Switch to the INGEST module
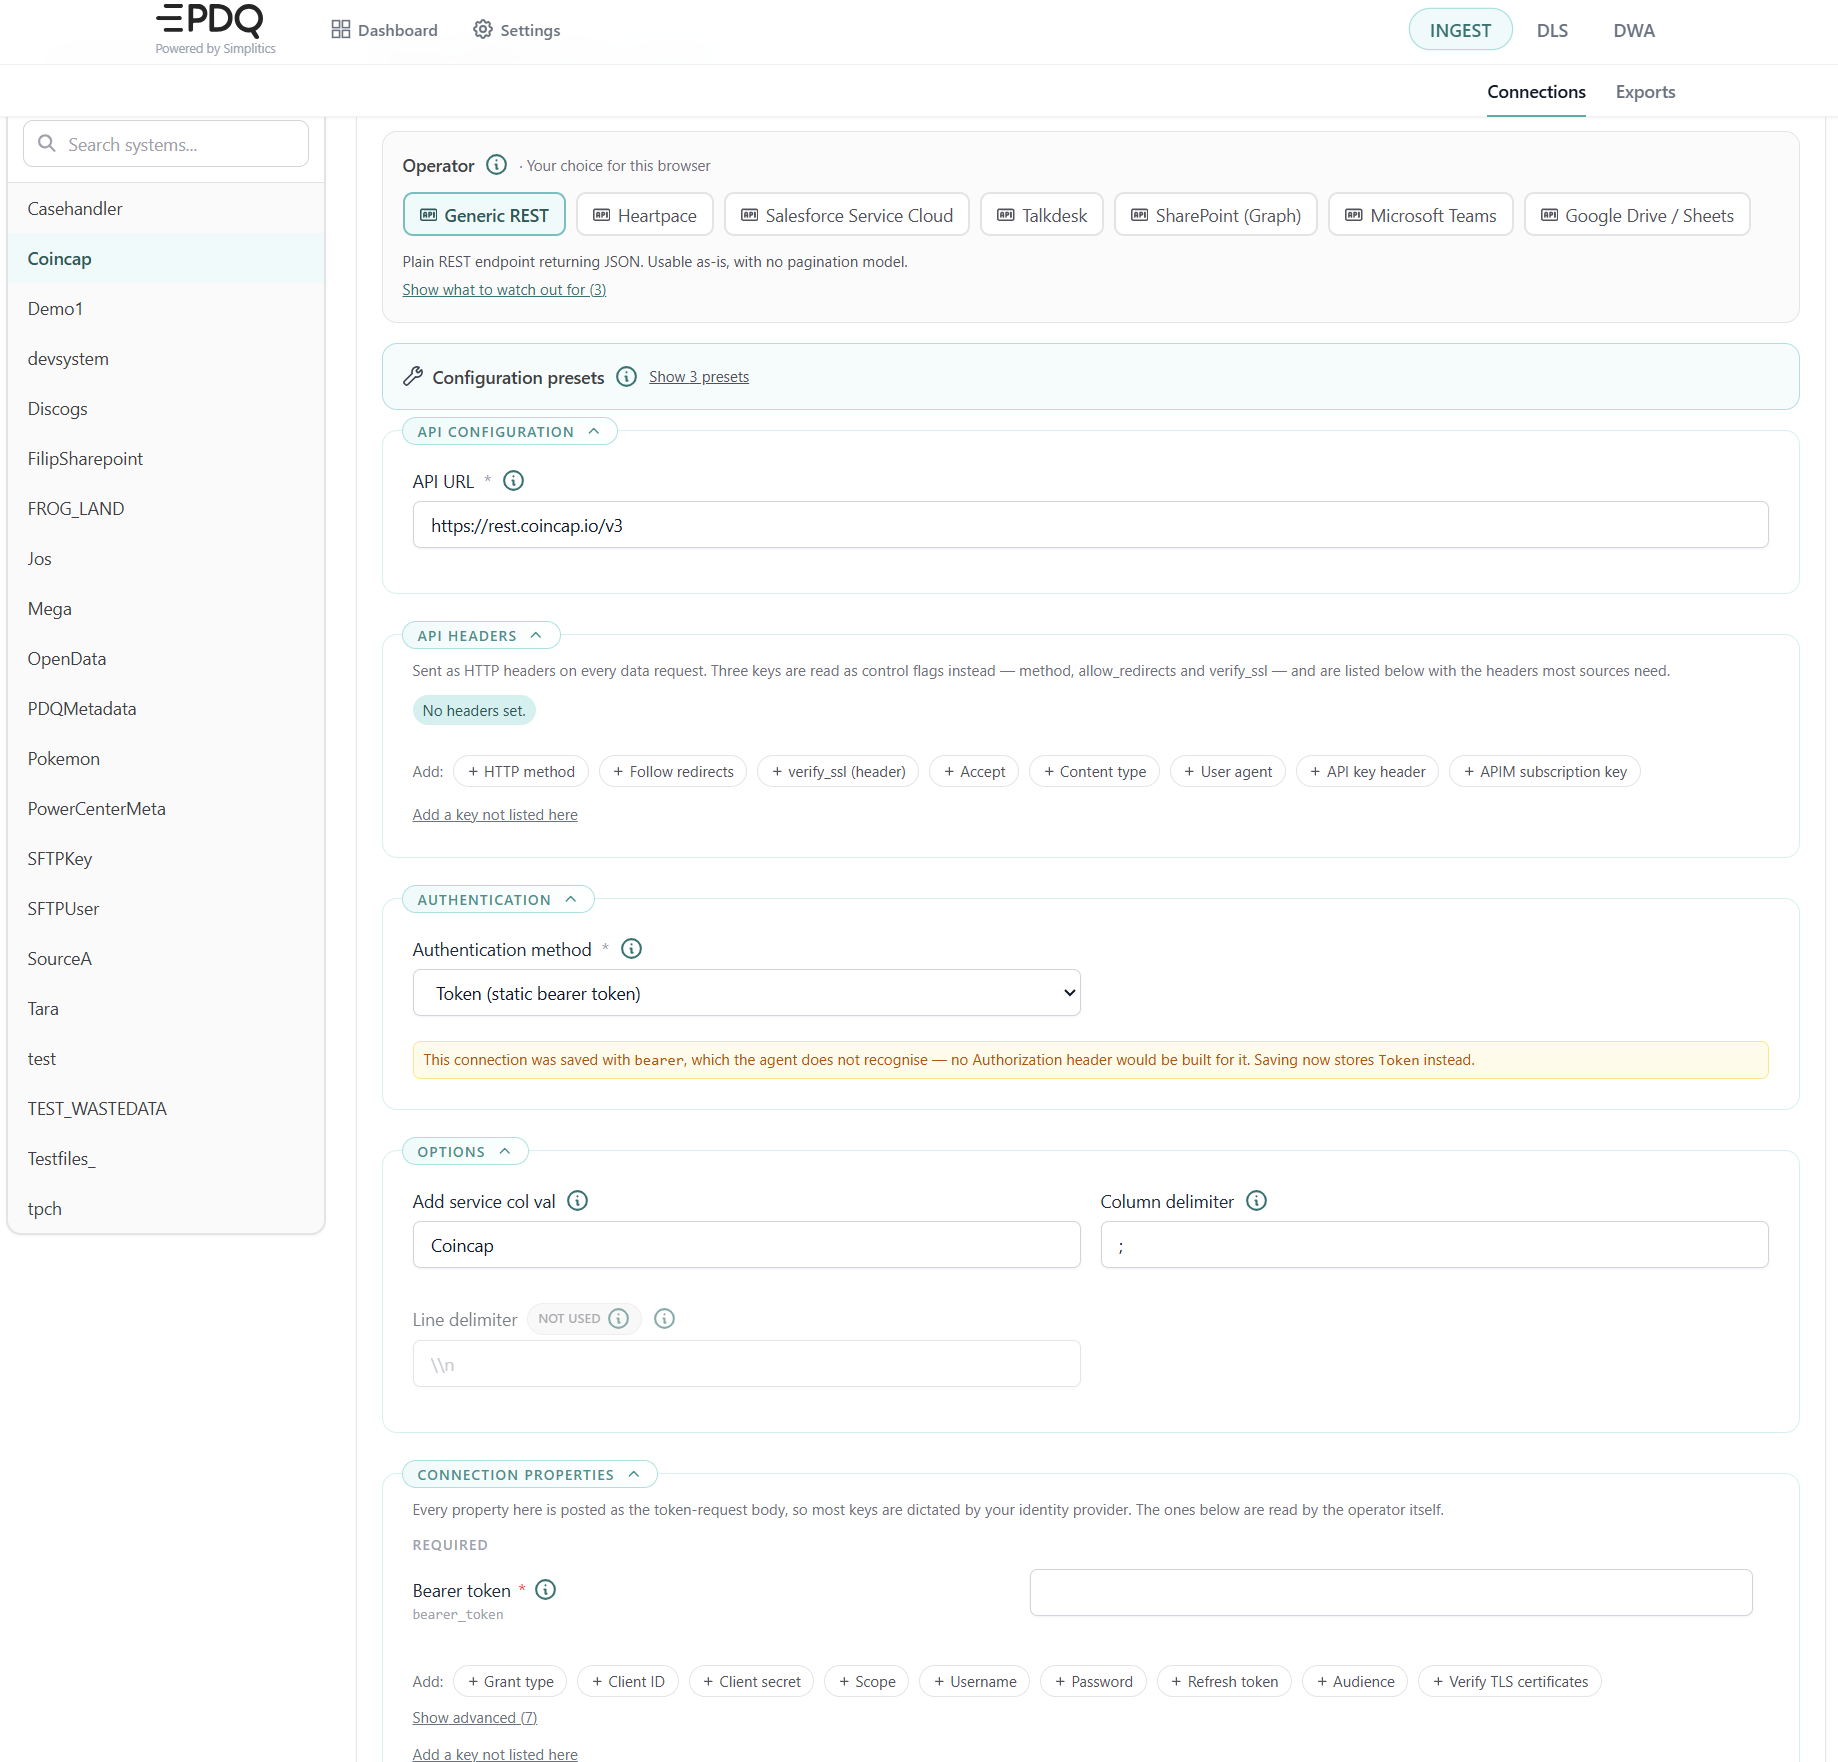Screen dimensions: 1838x1762 pos(1460,30)
